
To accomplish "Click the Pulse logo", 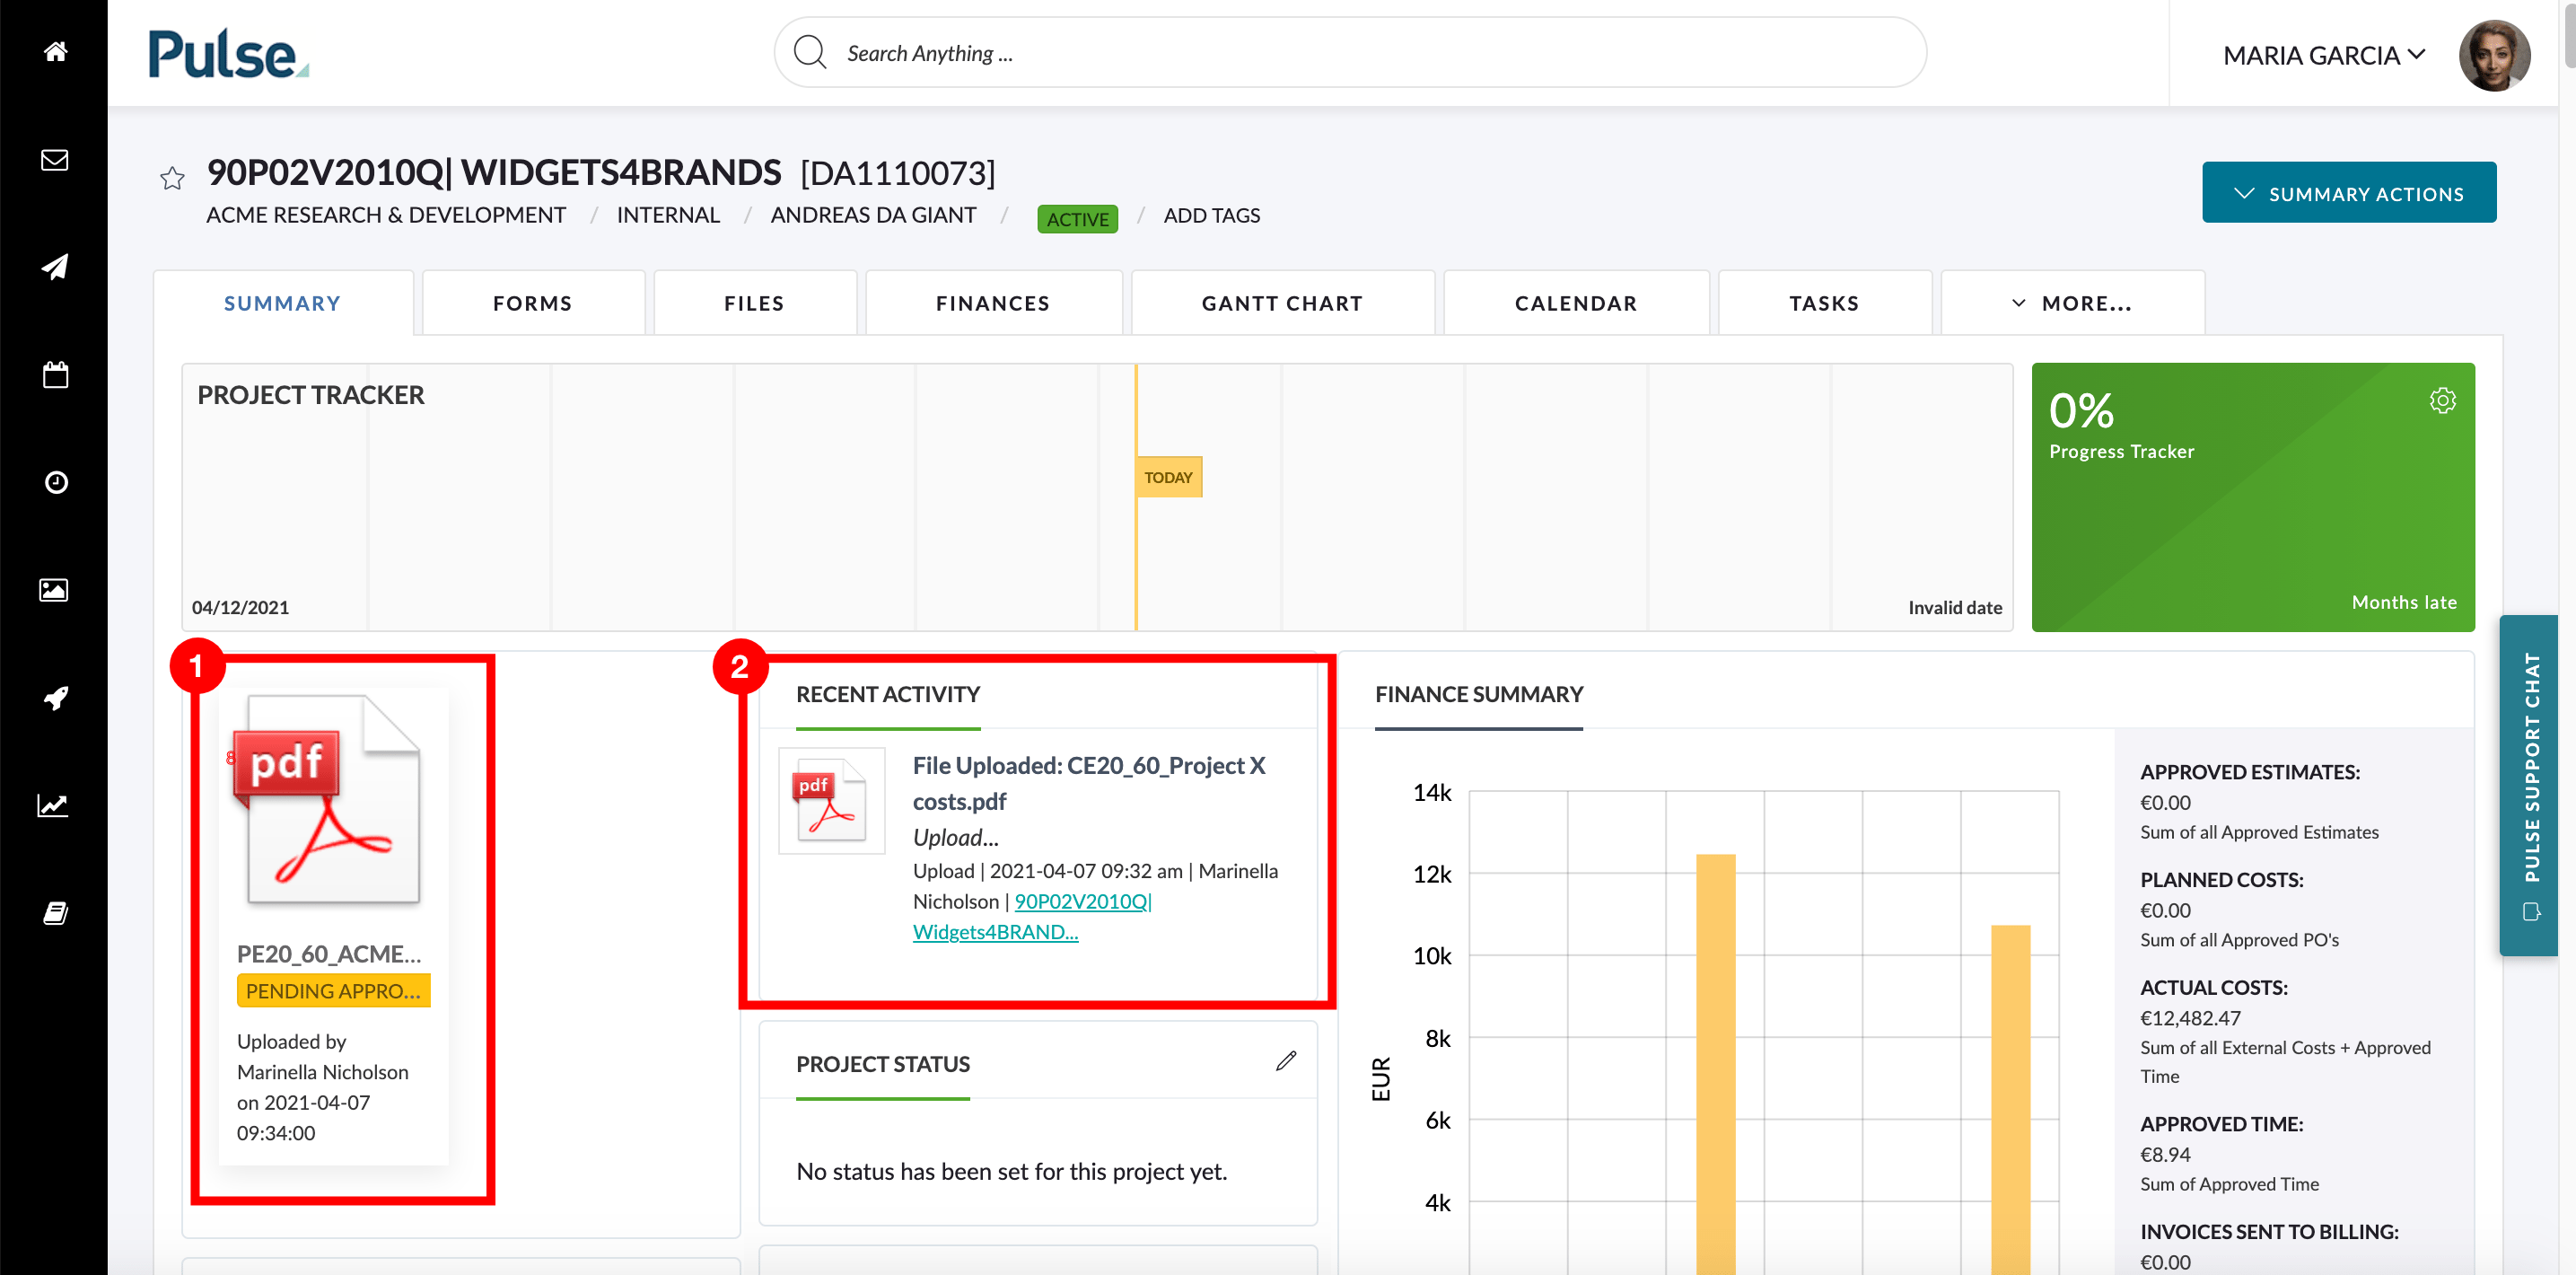I will tap(229, 53).
